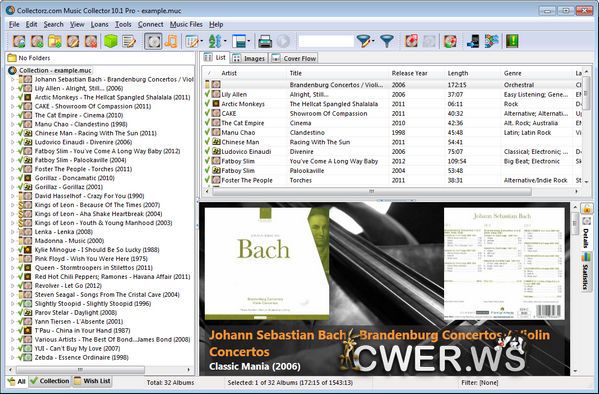Sort list by Genre column header
This screenshot has height=394, width=599.
512,73
